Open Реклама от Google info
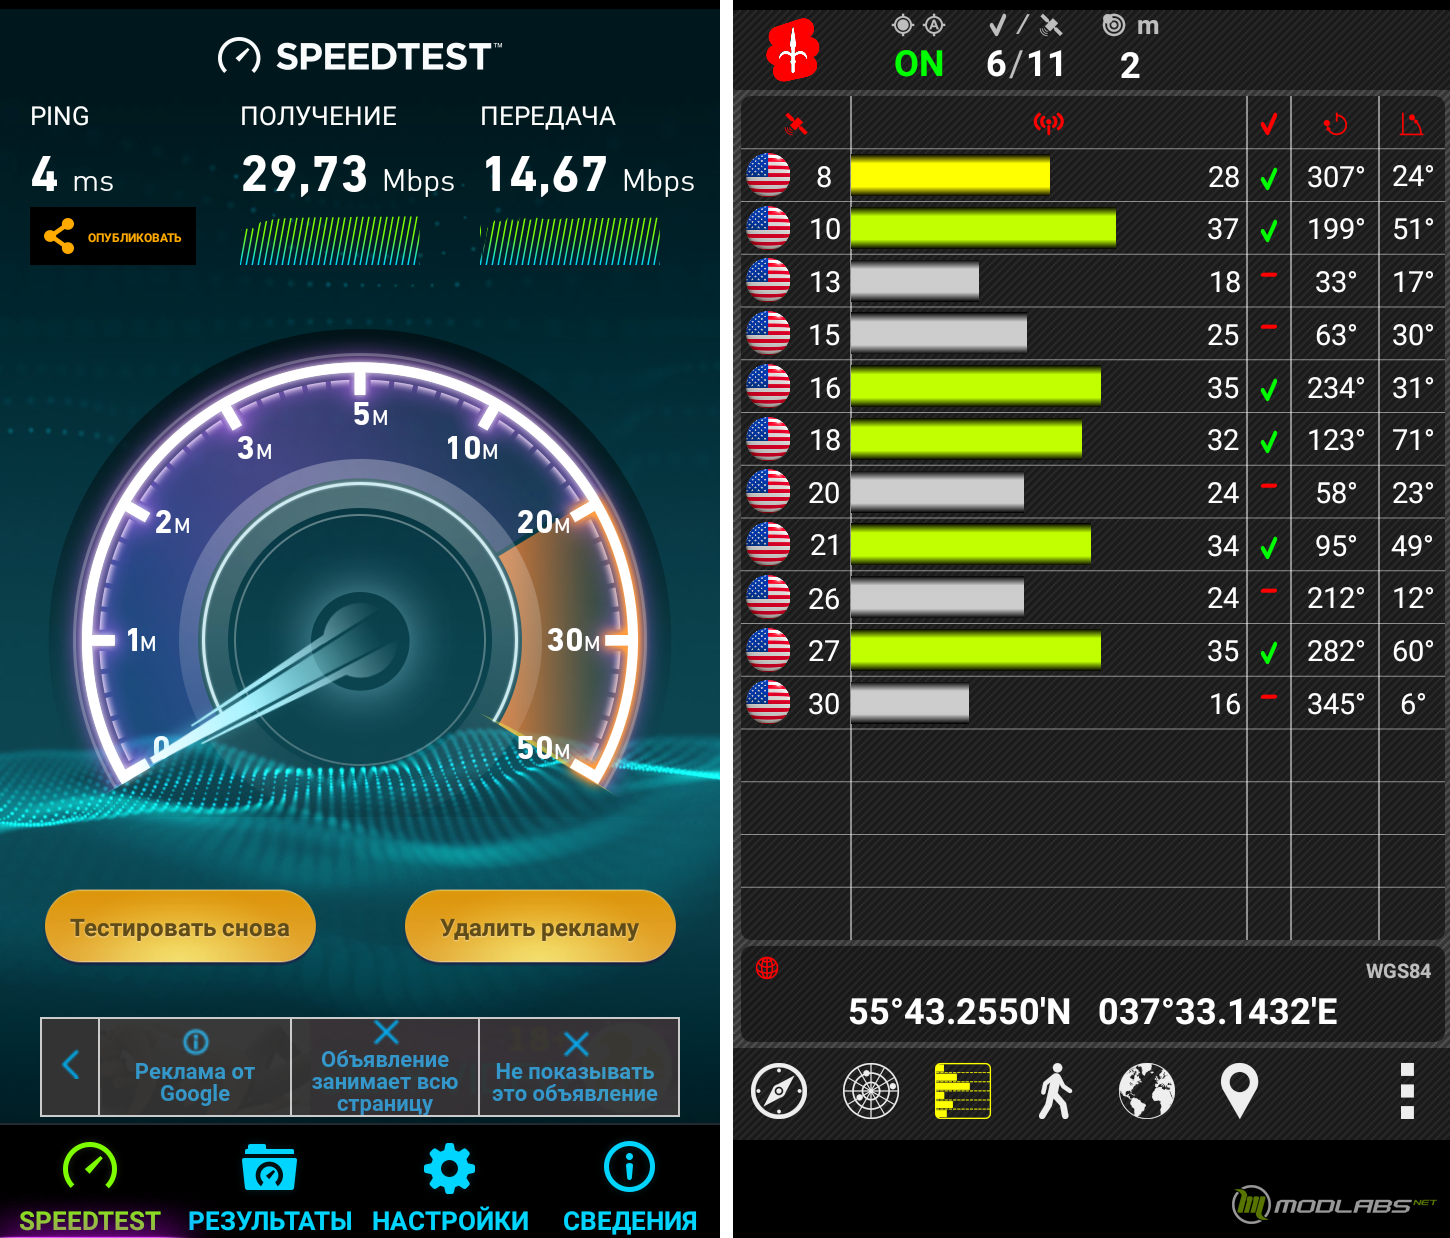Image resolution: width=1450 pixels, height=1238 pixels. click(195, 1067)
